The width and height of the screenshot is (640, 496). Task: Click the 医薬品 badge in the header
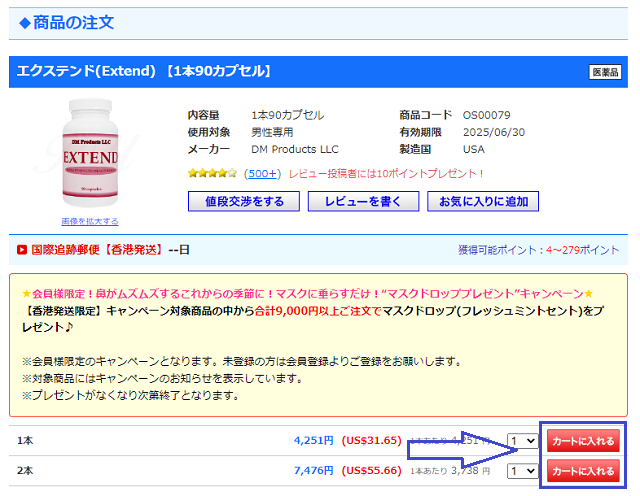point(605,72)
